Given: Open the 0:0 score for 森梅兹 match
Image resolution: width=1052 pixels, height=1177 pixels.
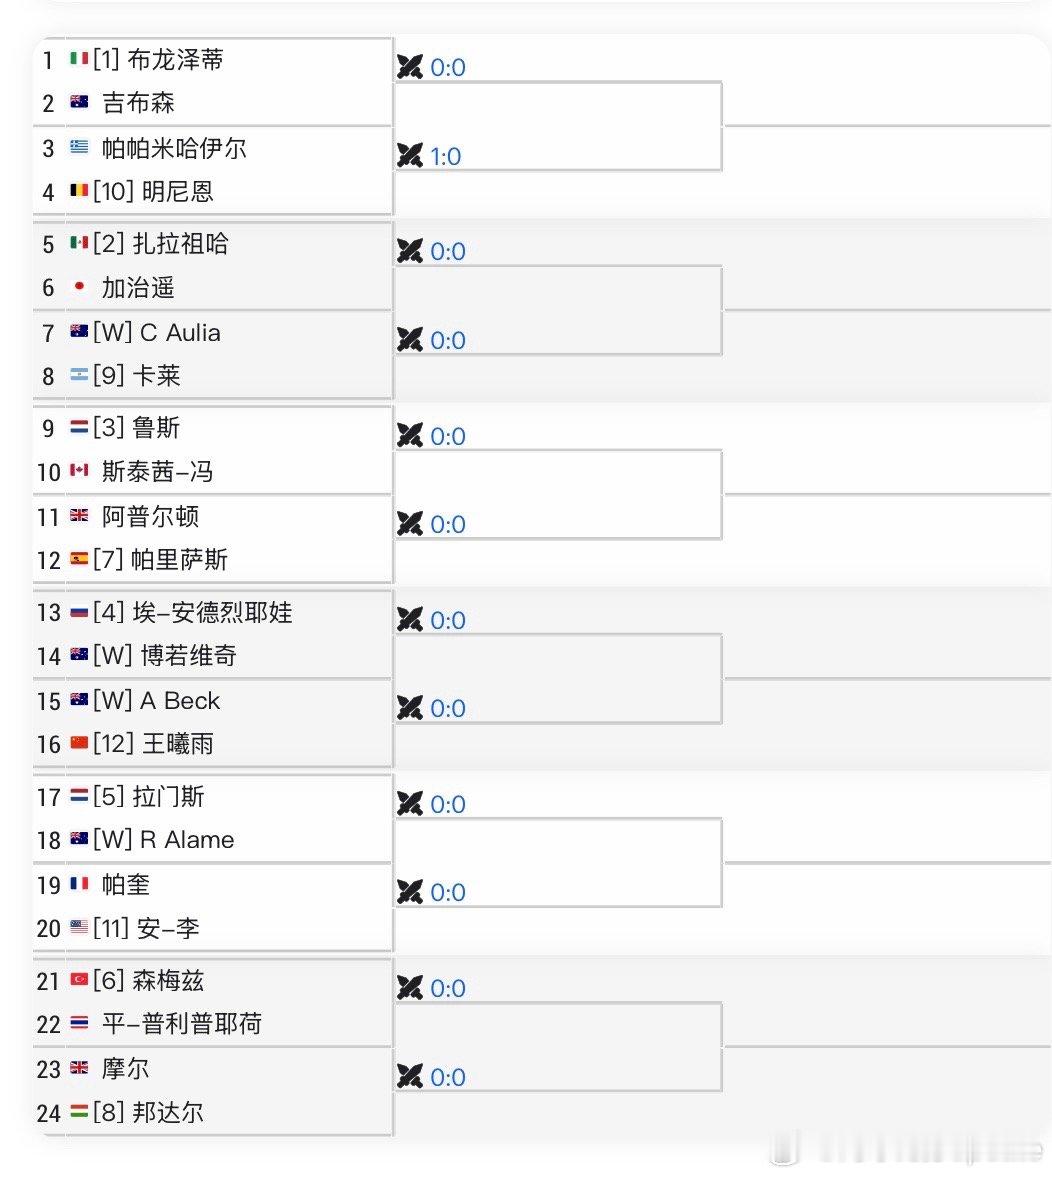Looking at the screenshot, I should 448,988.
